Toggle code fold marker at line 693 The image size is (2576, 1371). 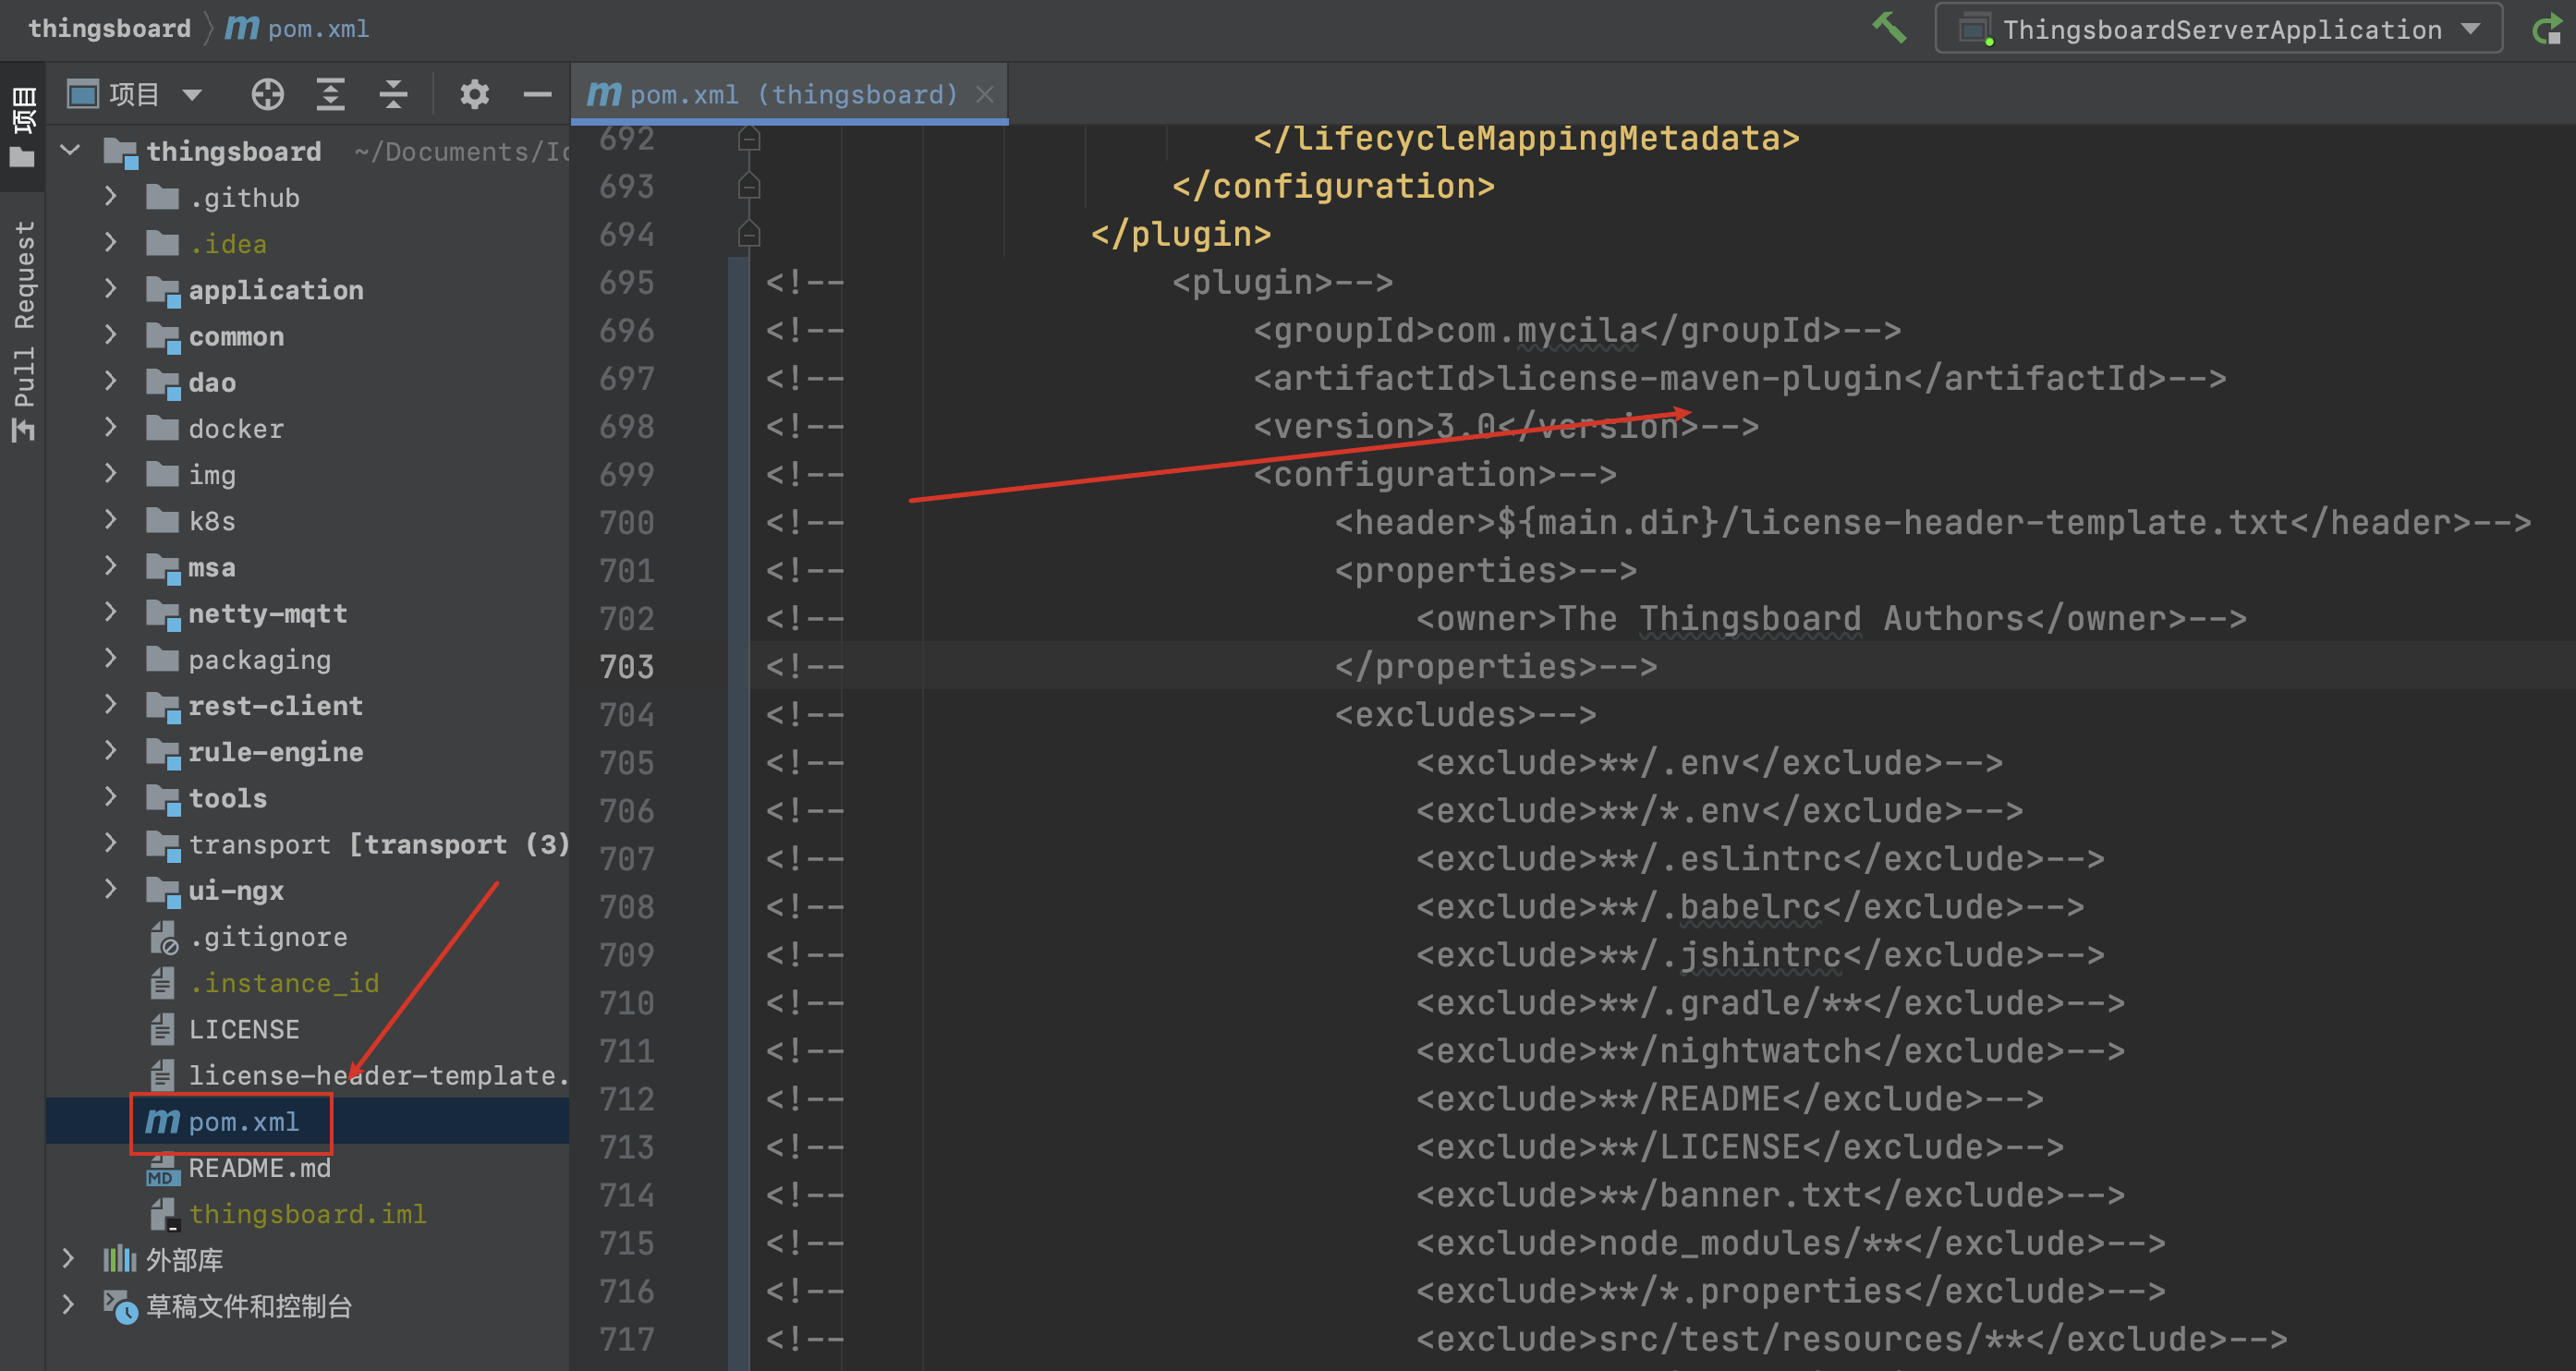[749, 187]
